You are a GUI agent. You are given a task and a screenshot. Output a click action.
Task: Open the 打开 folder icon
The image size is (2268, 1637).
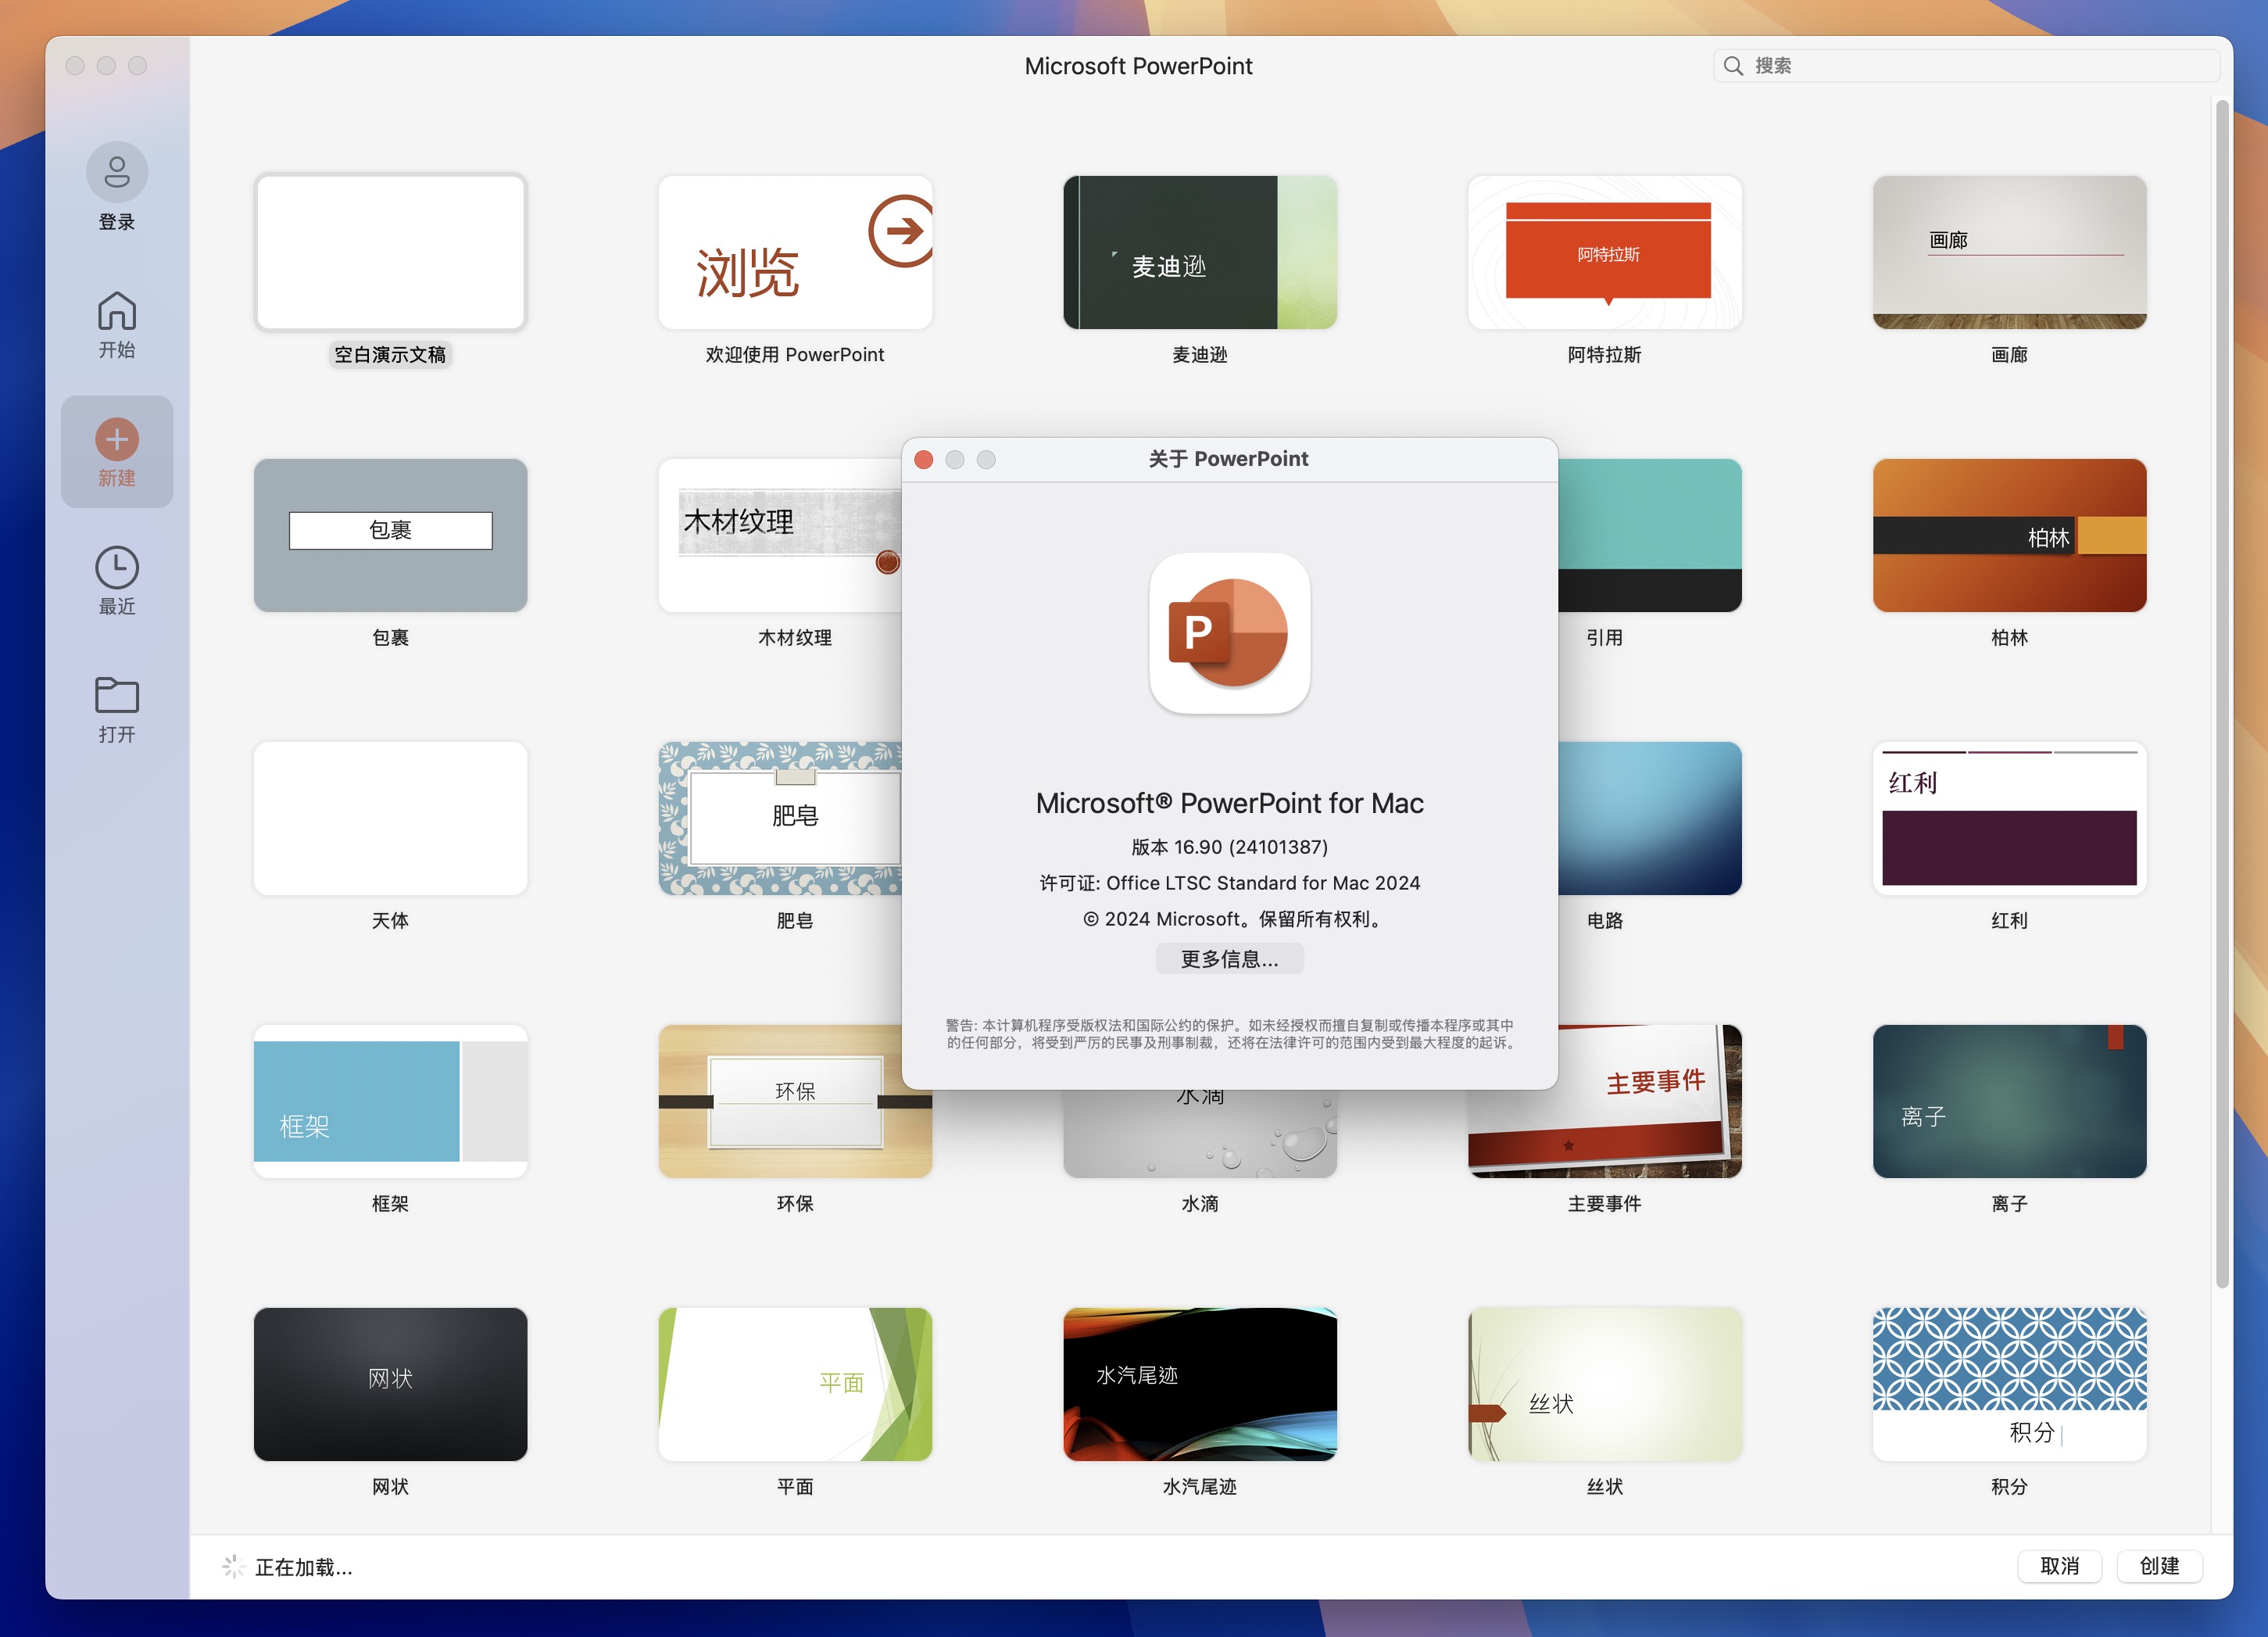pos(117,695)
